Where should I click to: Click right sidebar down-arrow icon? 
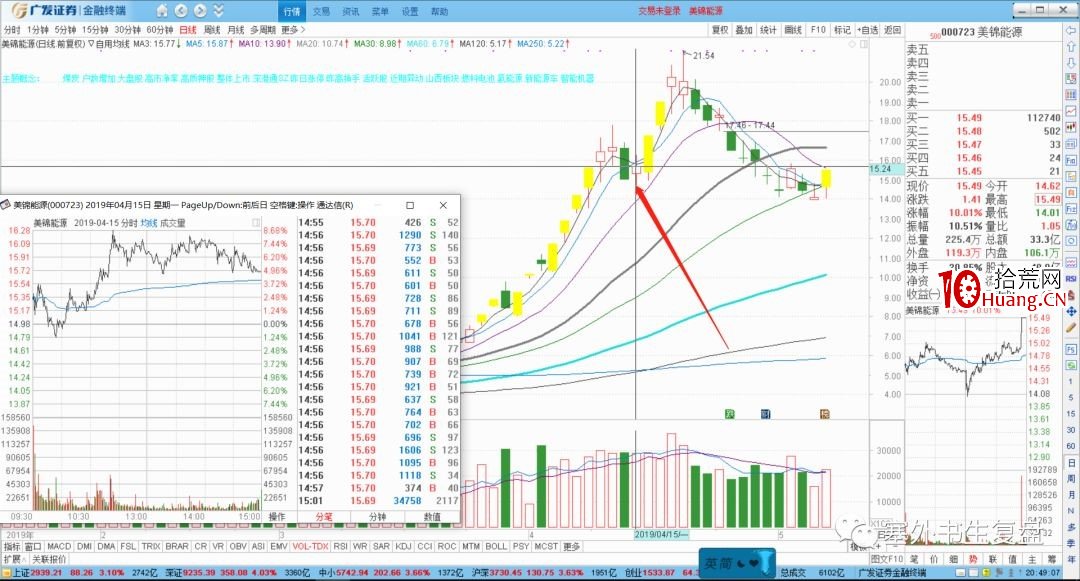1071,63
